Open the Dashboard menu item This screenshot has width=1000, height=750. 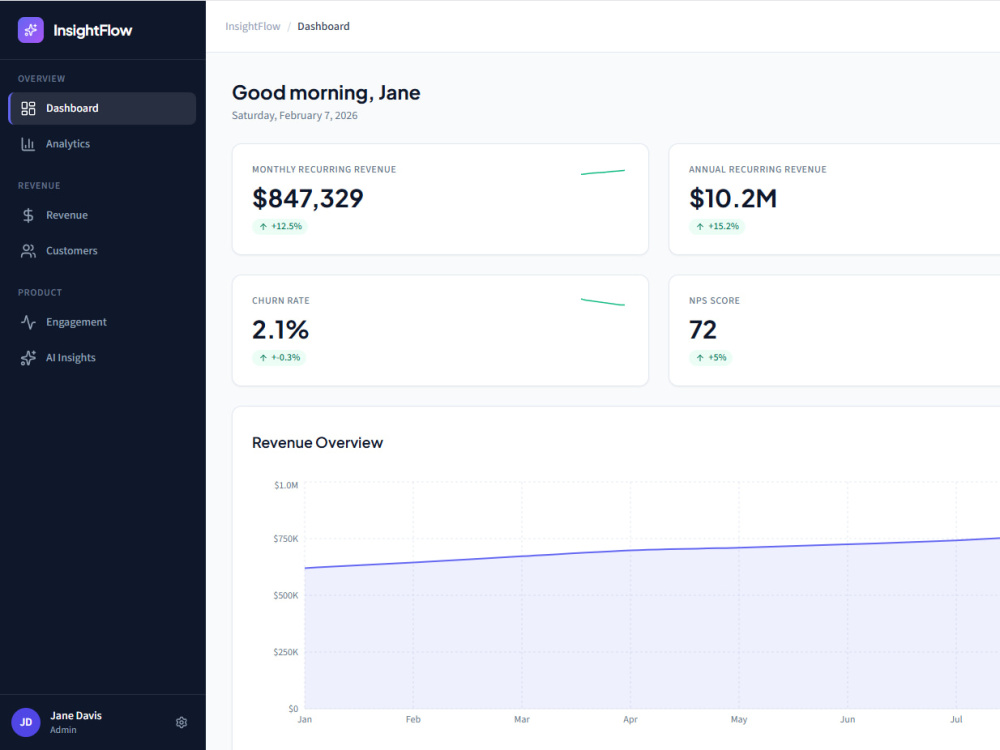(102, 108)
